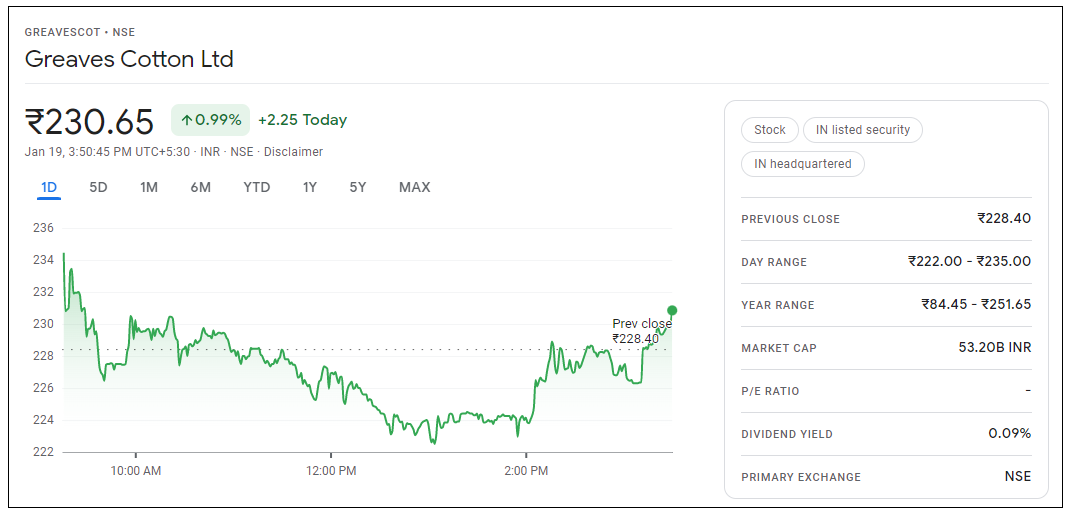
Task: Click the 12:00 PM time axis marker
Action: point(331,470)
